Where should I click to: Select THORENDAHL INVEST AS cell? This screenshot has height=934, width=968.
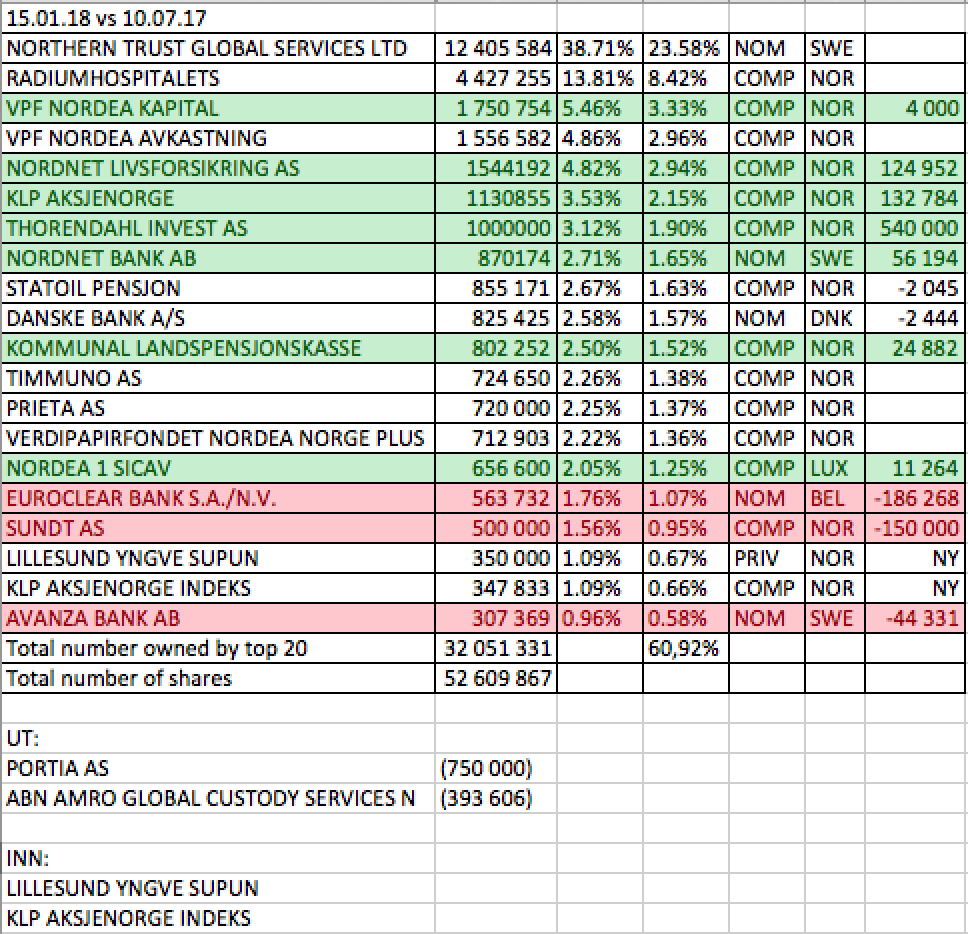218,228
